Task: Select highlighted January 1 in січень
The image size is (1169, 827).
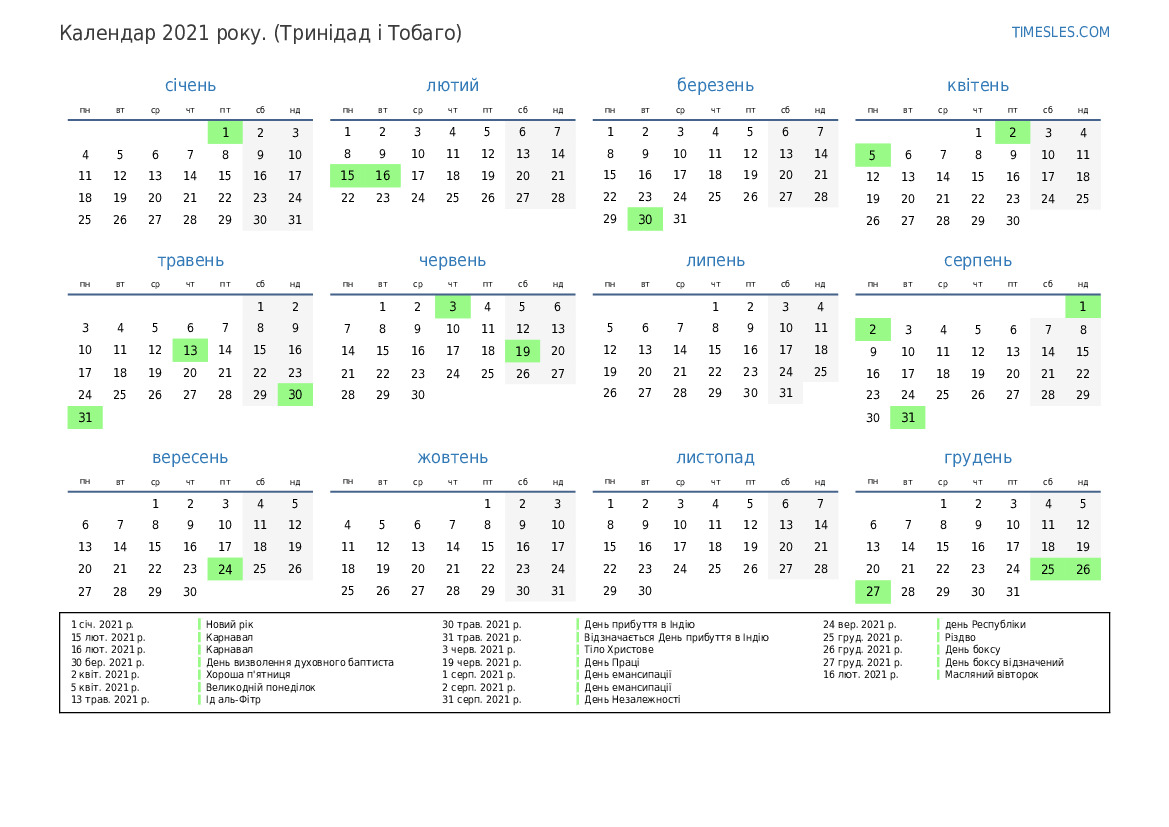Action: 225,133
